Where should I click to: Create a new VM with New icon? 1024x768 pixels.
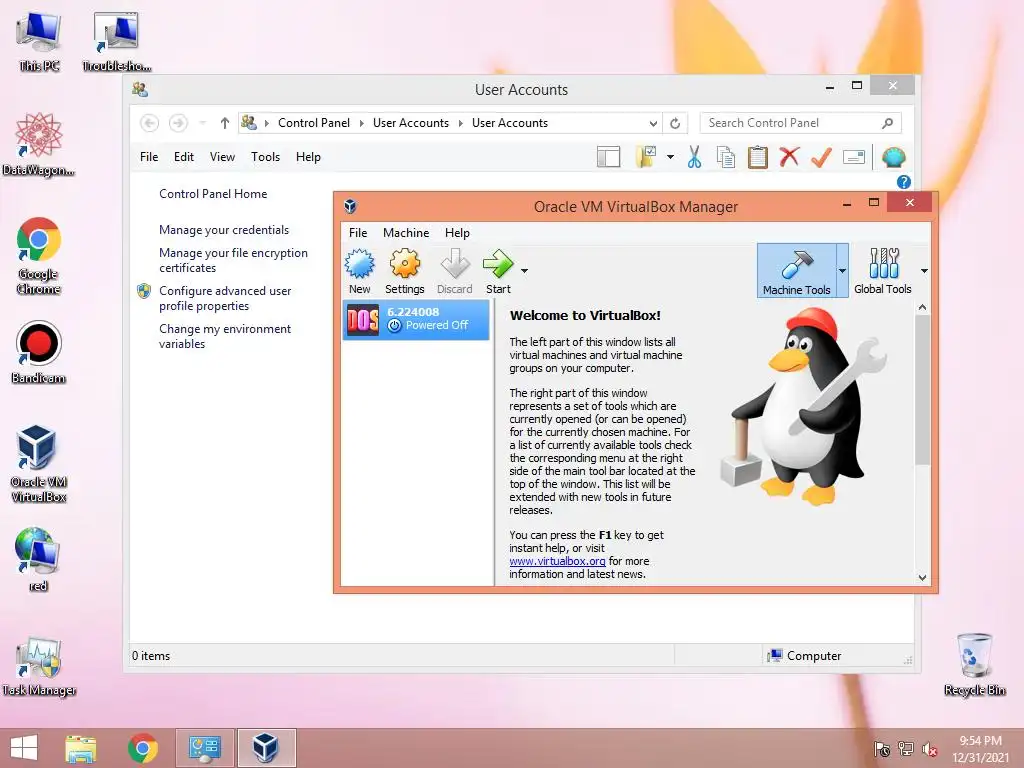point(359,271)
